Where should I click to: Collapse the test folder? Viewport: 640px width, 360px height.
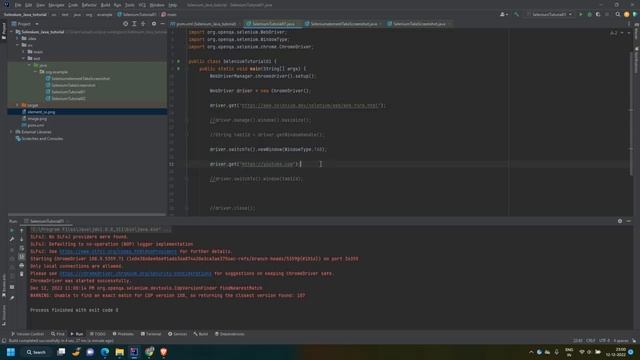click(x=24, y=58)
